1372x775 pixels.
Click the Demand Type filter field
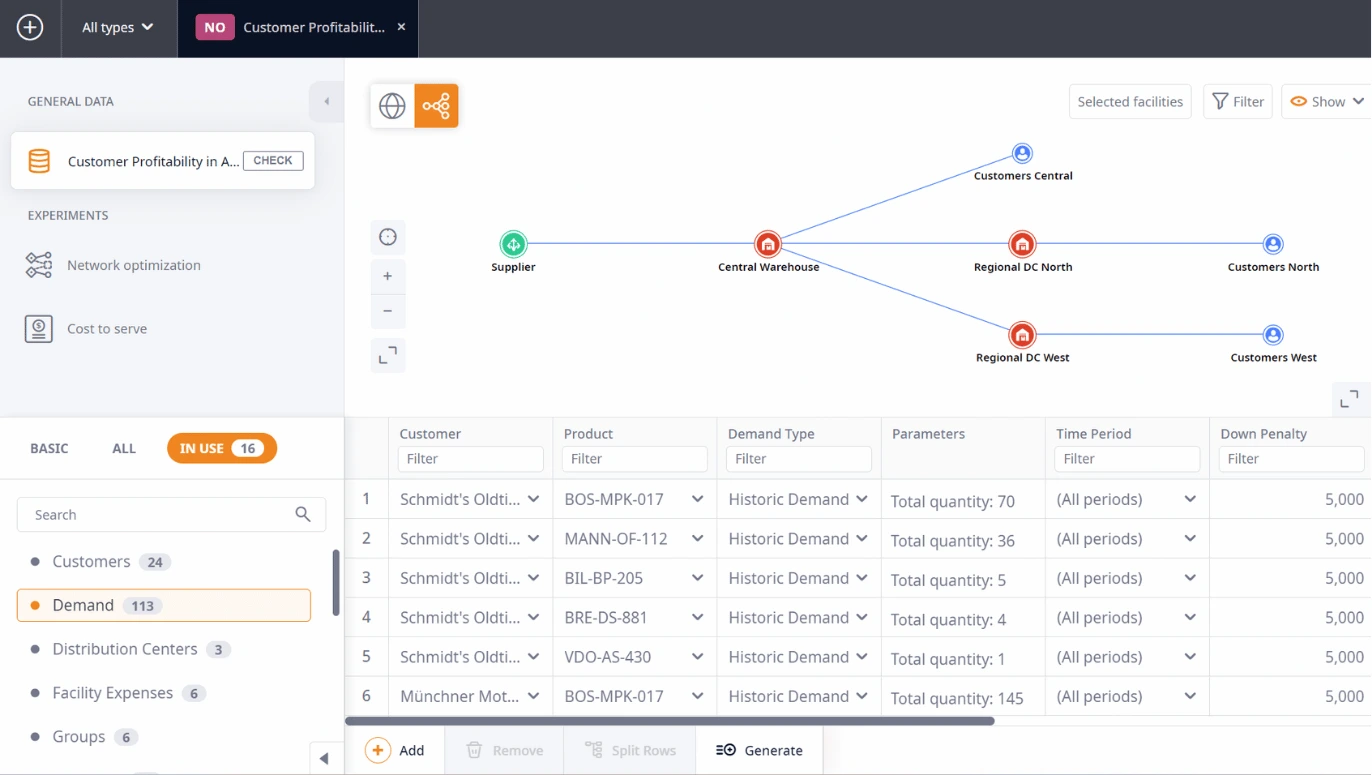(x=798, y=459)
